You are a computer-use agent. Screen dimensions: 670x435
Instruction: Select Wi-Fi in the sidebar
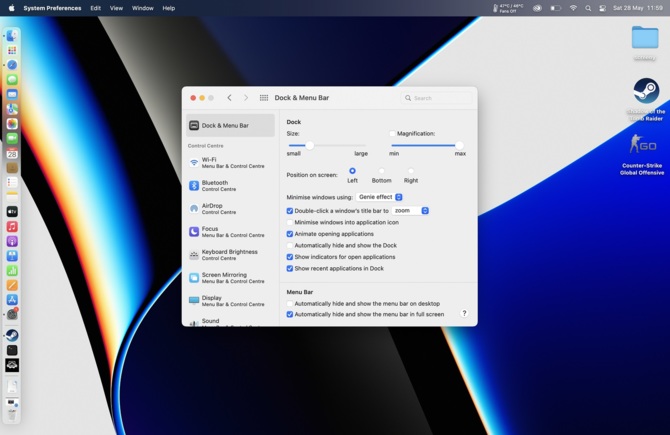[230, 162]
